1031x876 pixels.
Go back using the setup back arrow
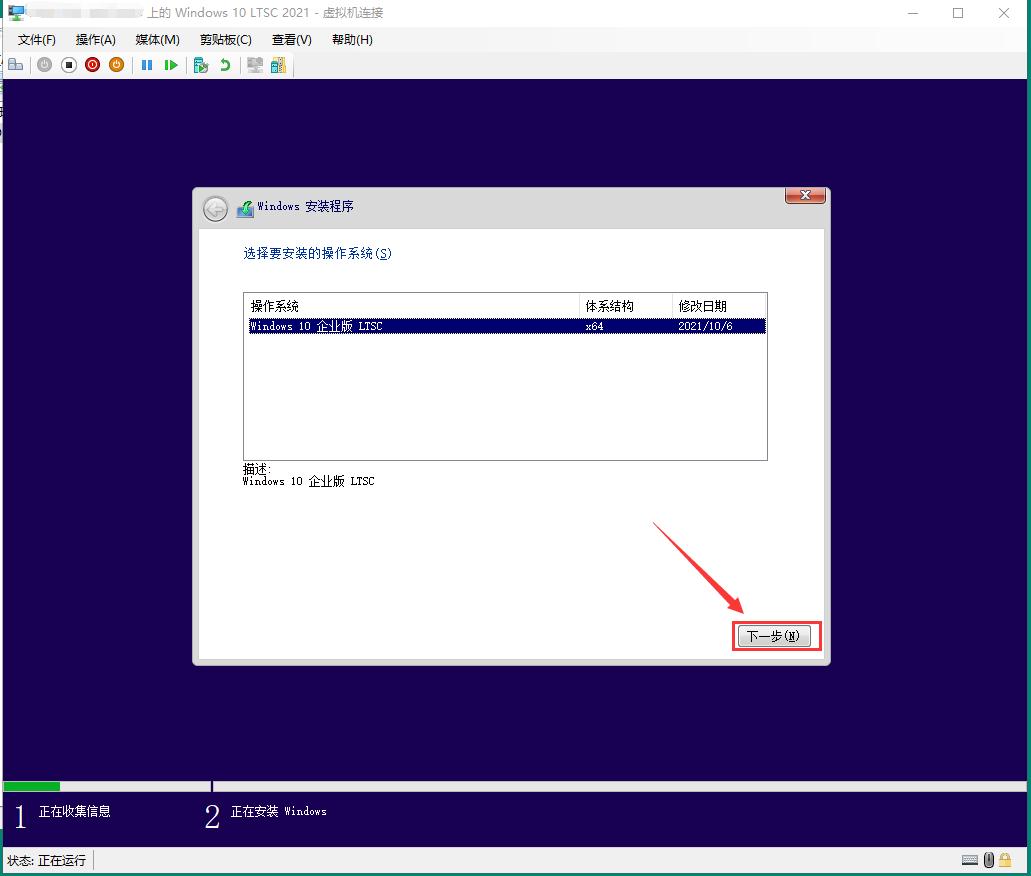pyautogui.click(x=215, y=209)
